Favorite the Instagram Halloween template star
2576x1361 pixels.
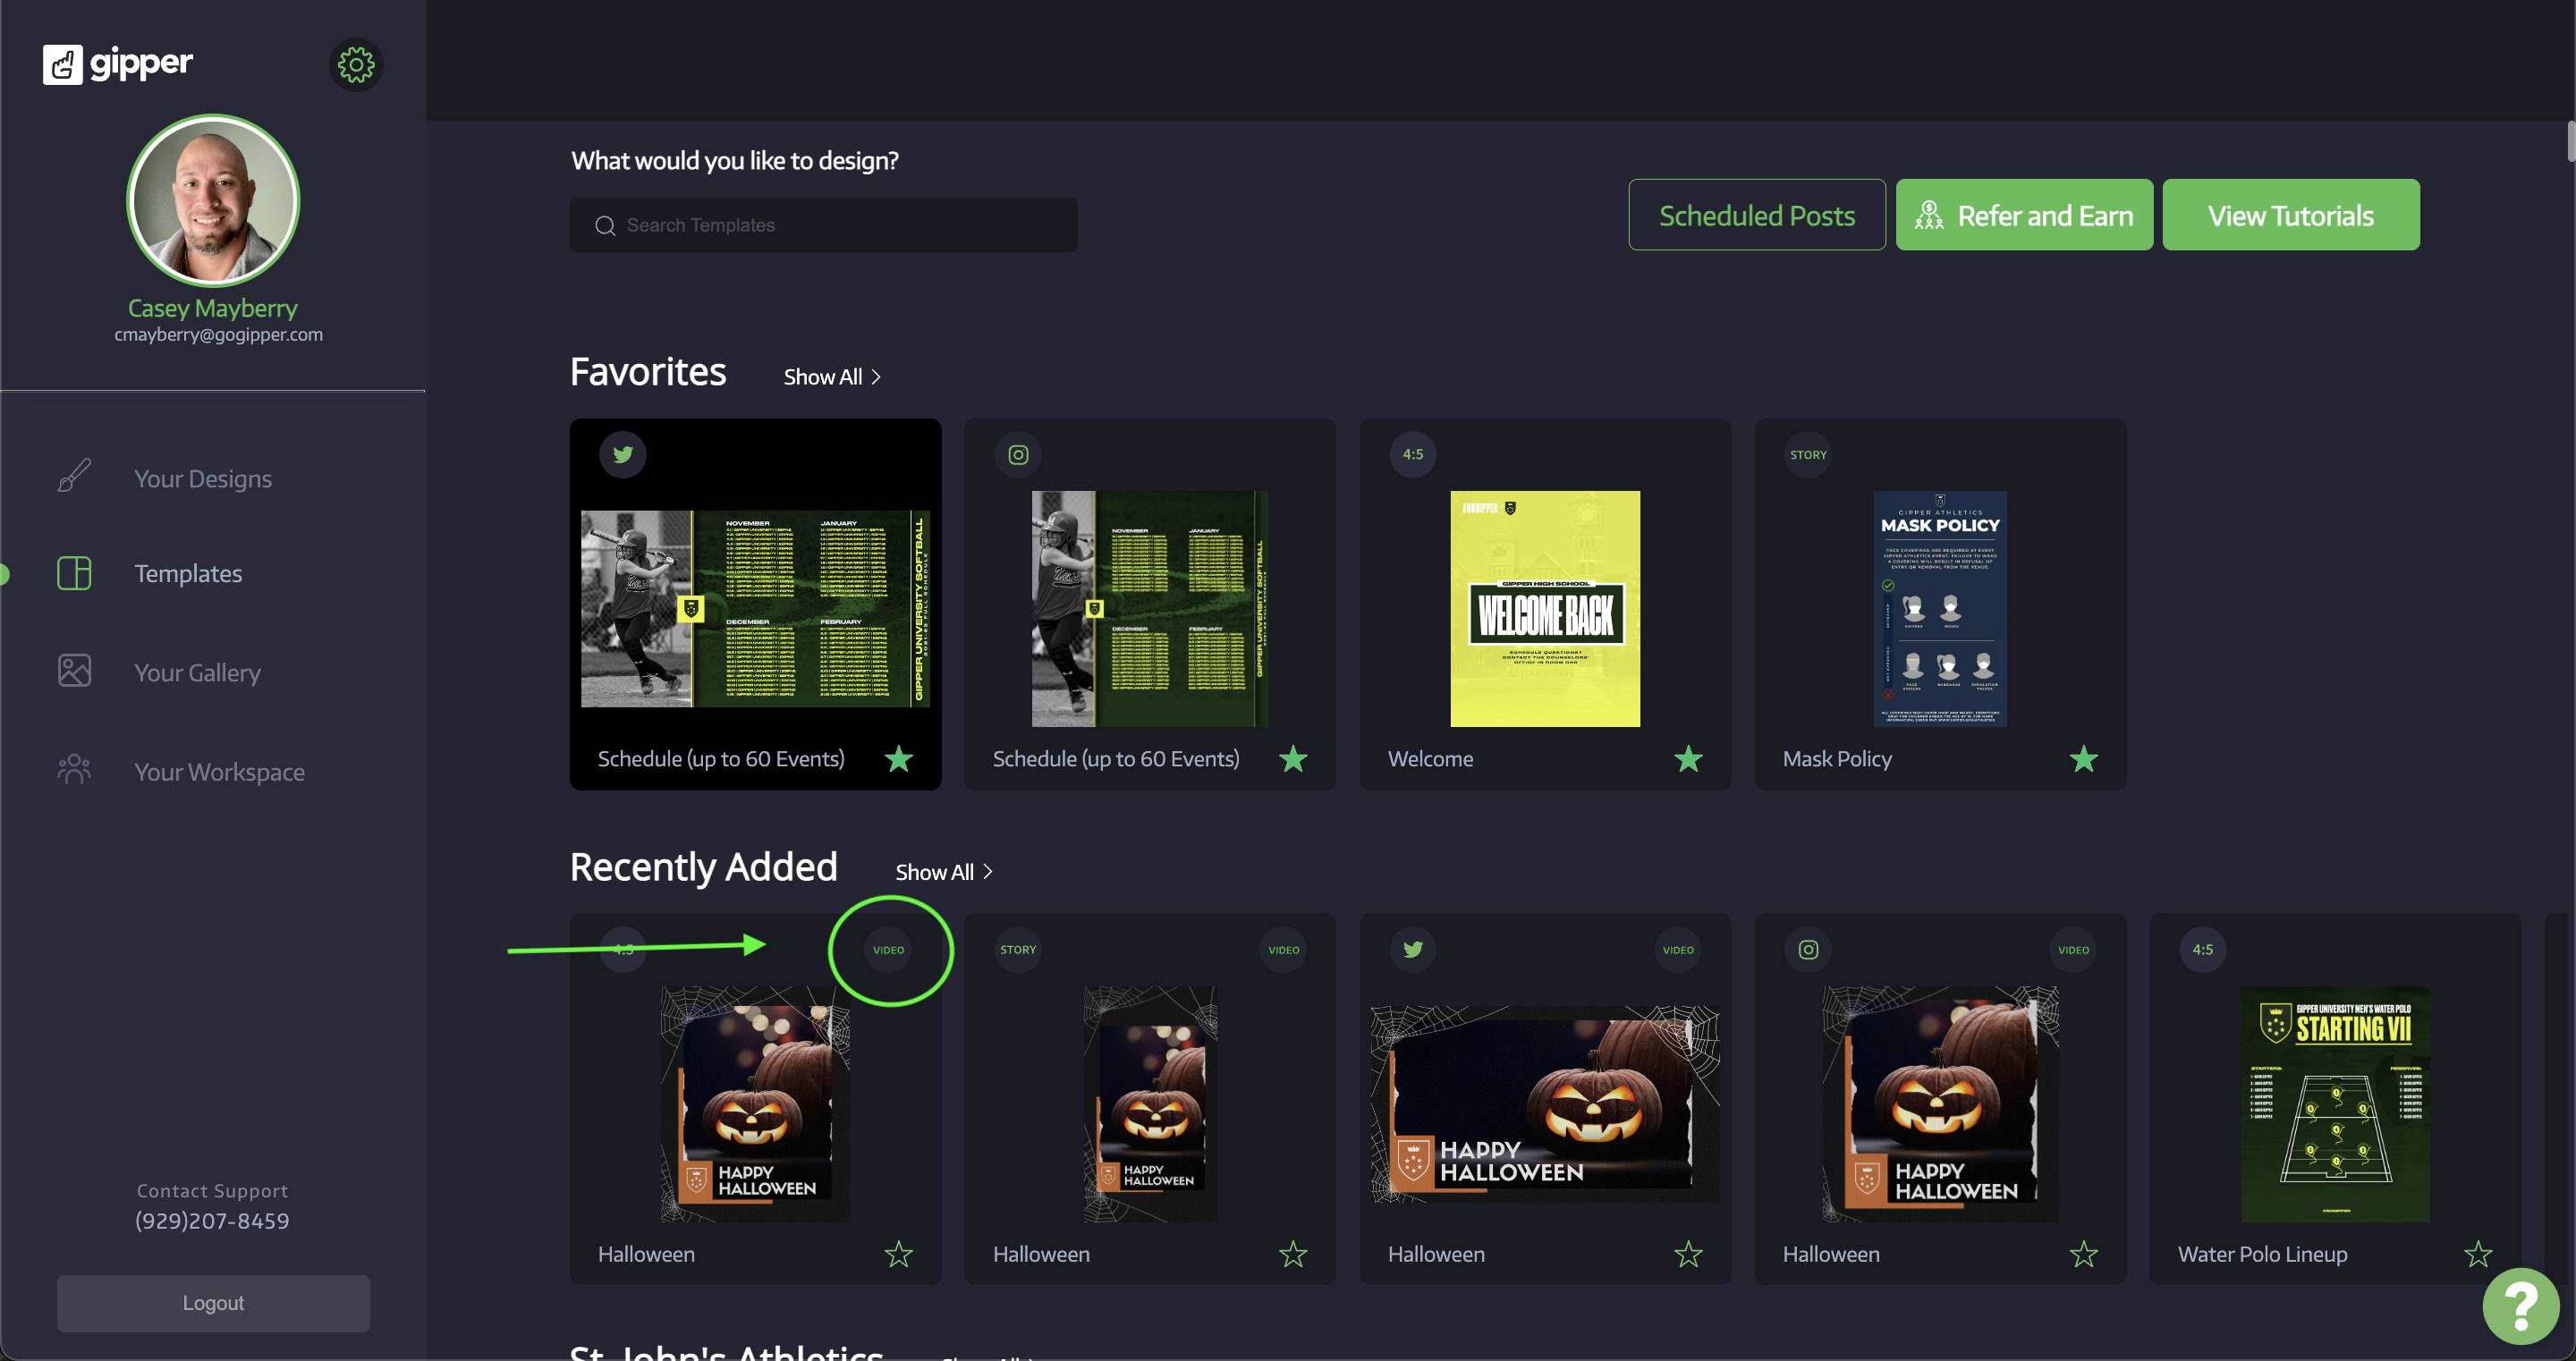pyautogui.click(x=2083, y=1254)
